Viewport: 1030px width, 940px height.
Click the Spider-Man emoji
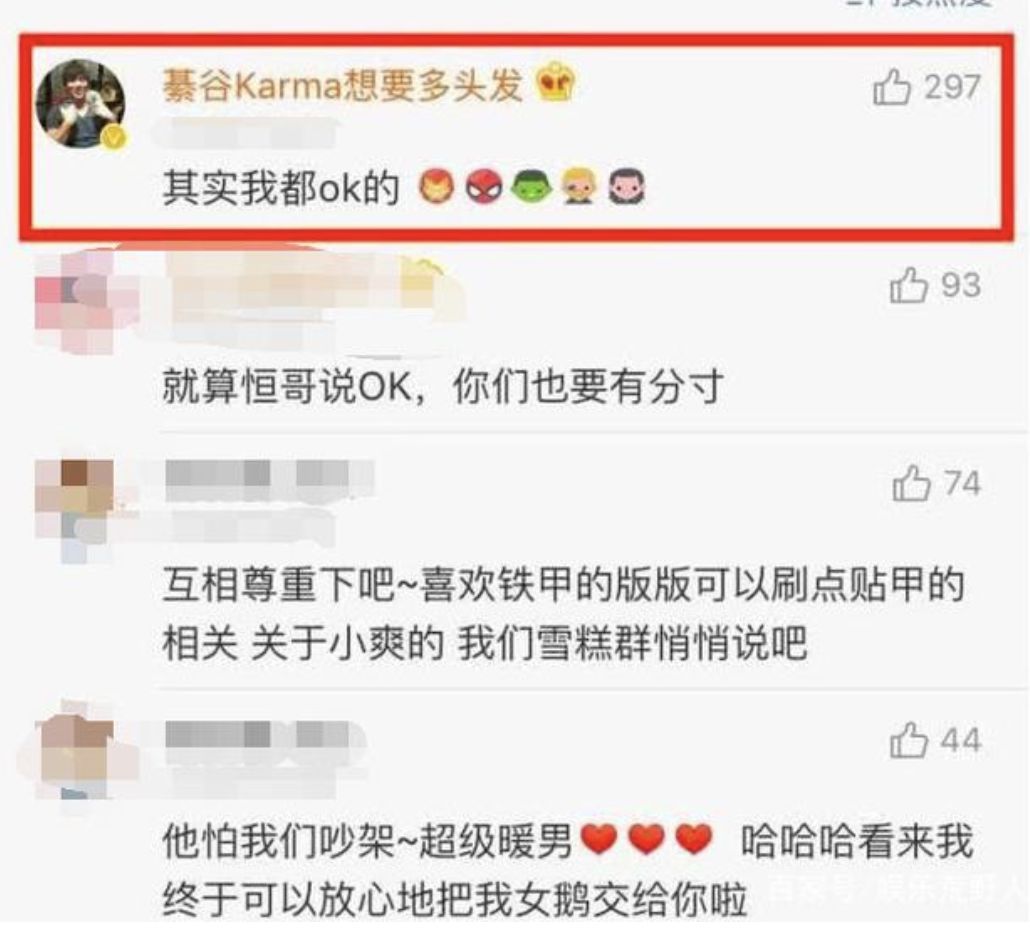pos(483,187)
